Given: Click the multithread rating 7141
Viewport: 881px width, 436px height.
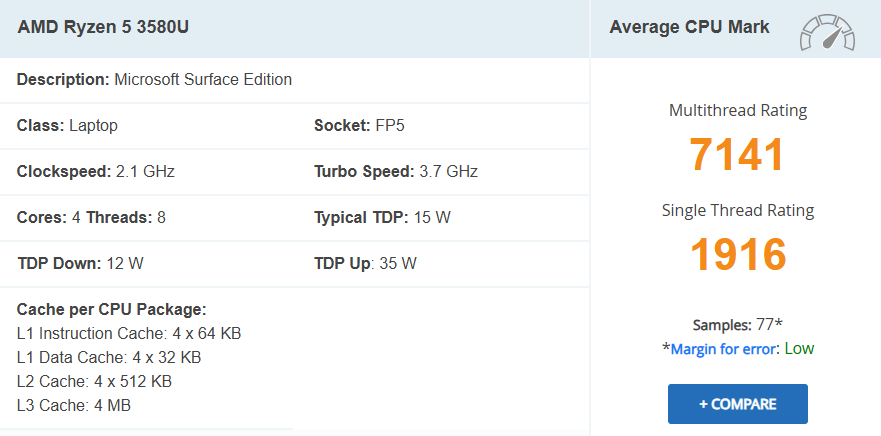Looking at the screenshot, I should pyautogui.click(x=737, y=155).
